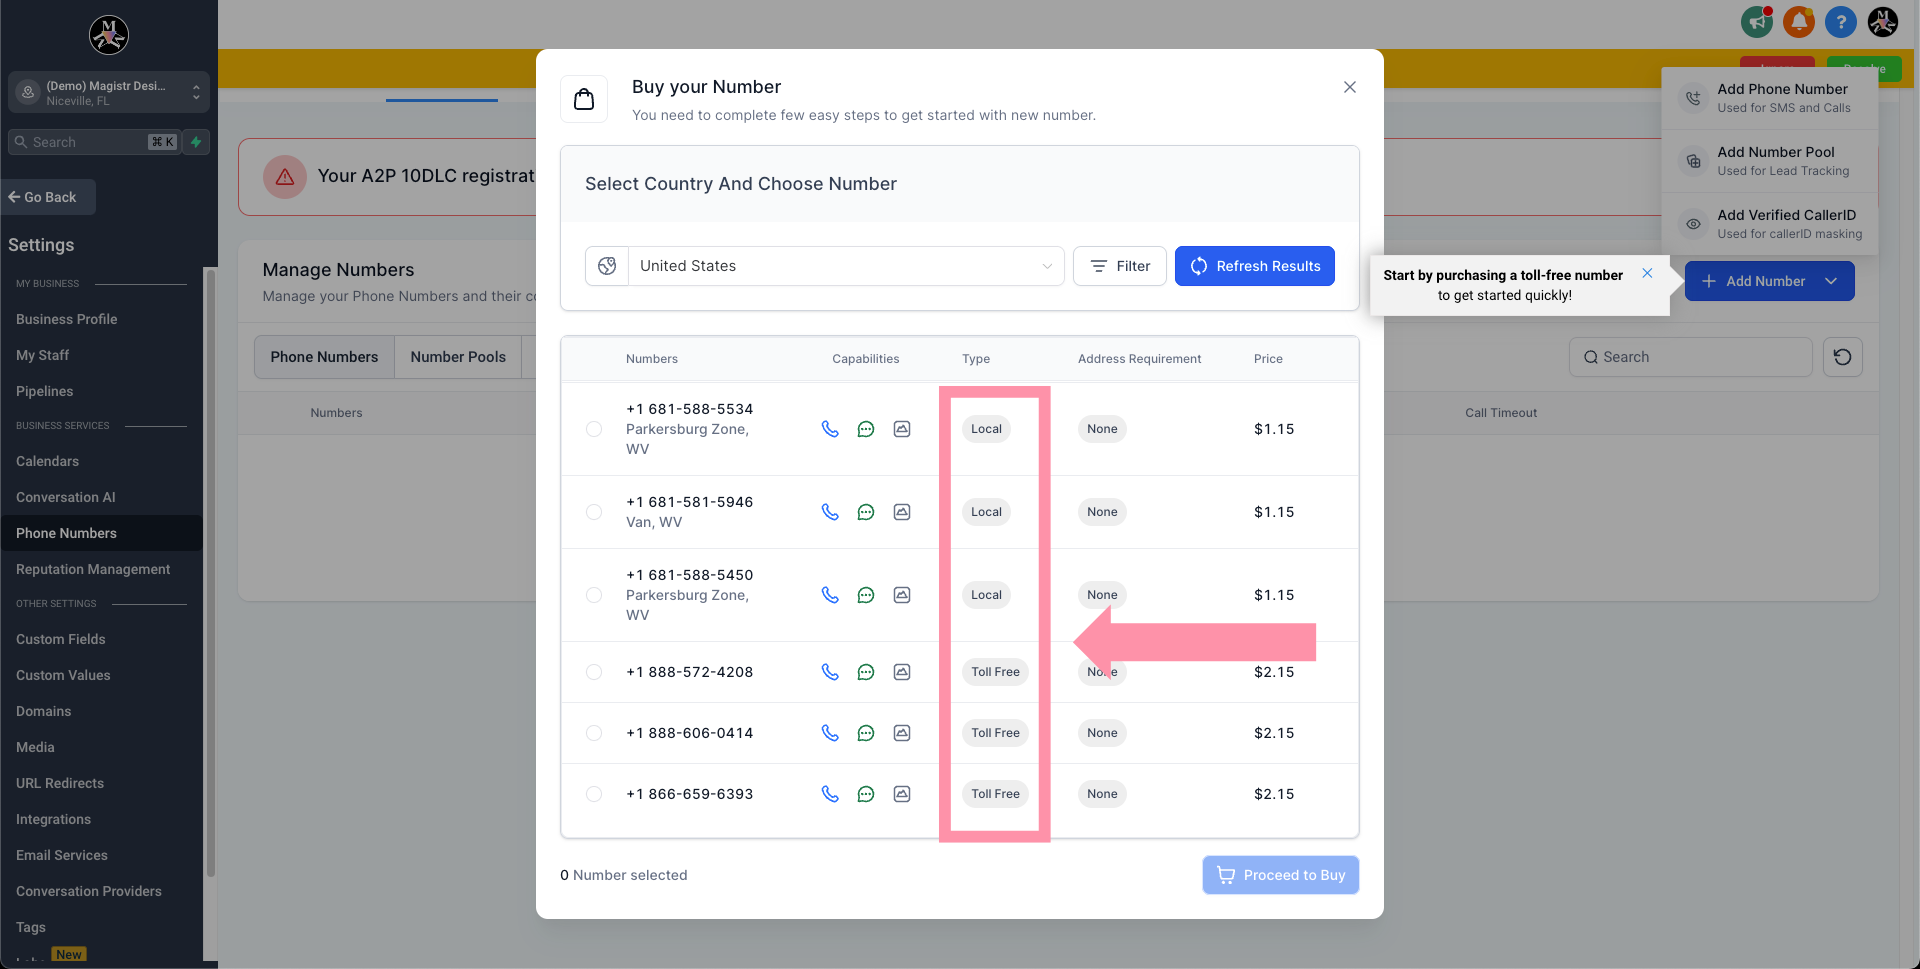Image resolution: width=1920 pixels, height=969 pixels.
Task: Close the Buy your Number dialog
Action: (x=1349, y=87)
